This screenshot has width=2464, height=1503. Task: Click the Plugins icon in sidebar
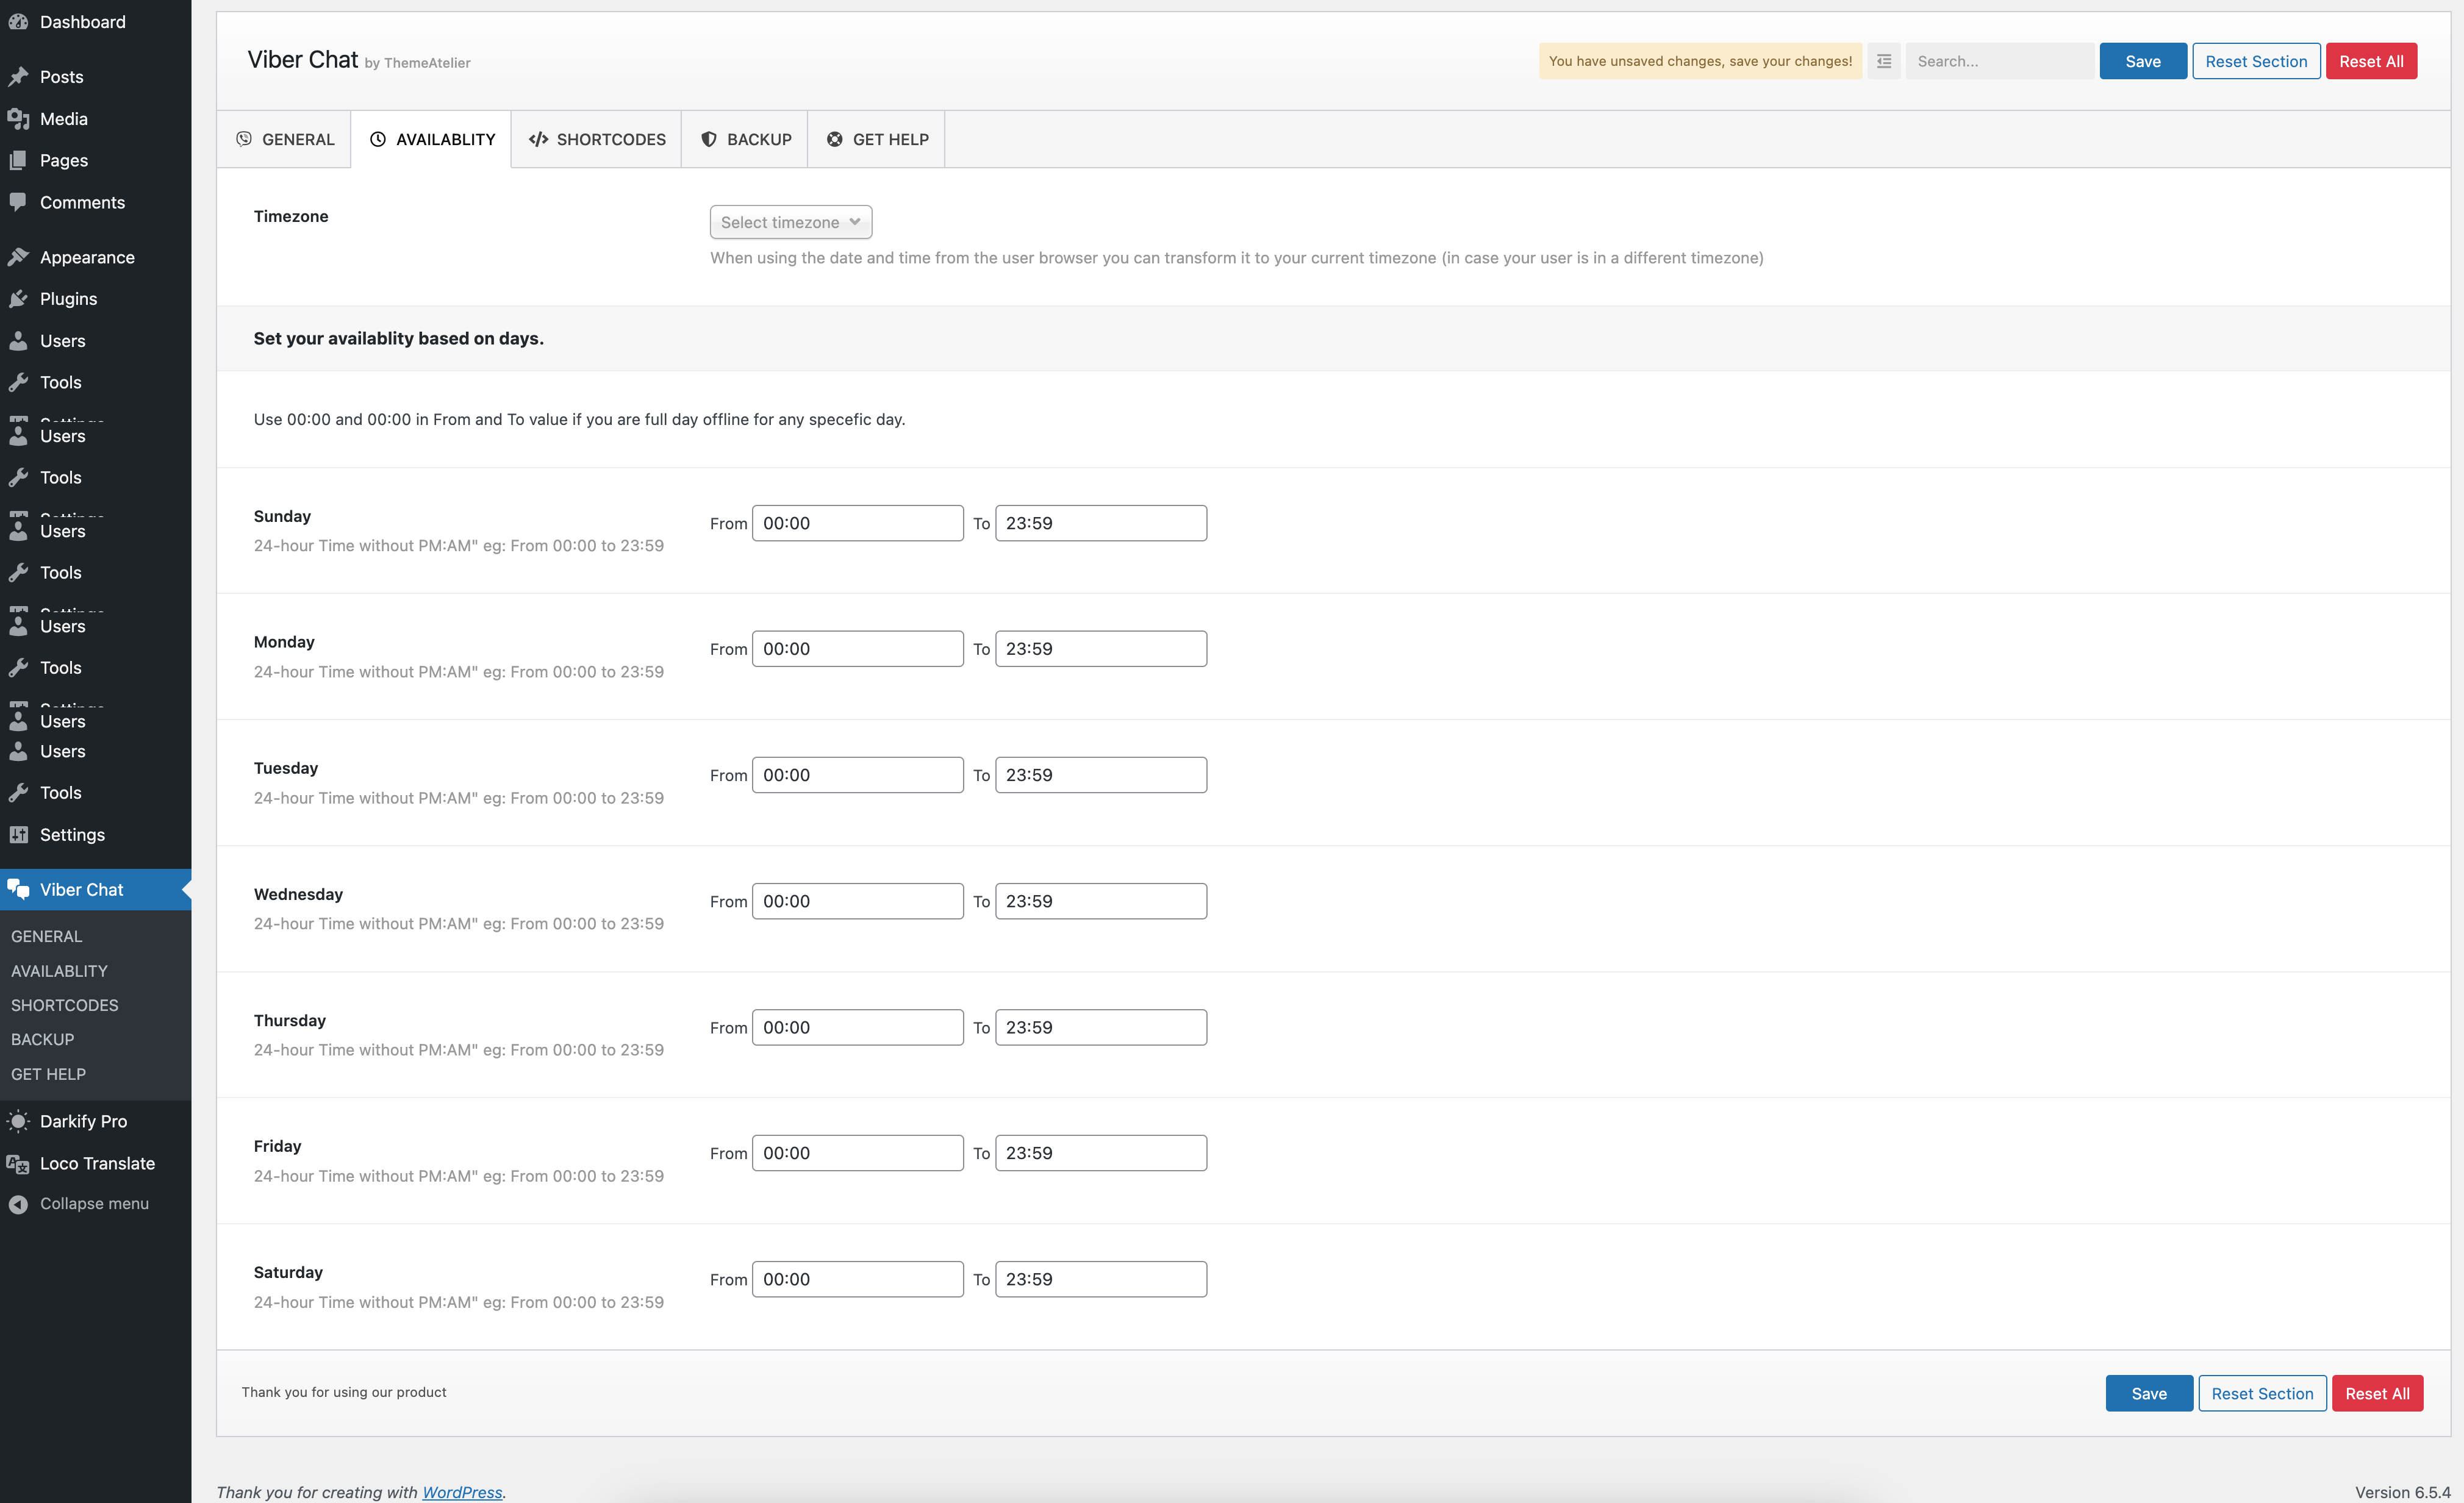tap(18, 299)
